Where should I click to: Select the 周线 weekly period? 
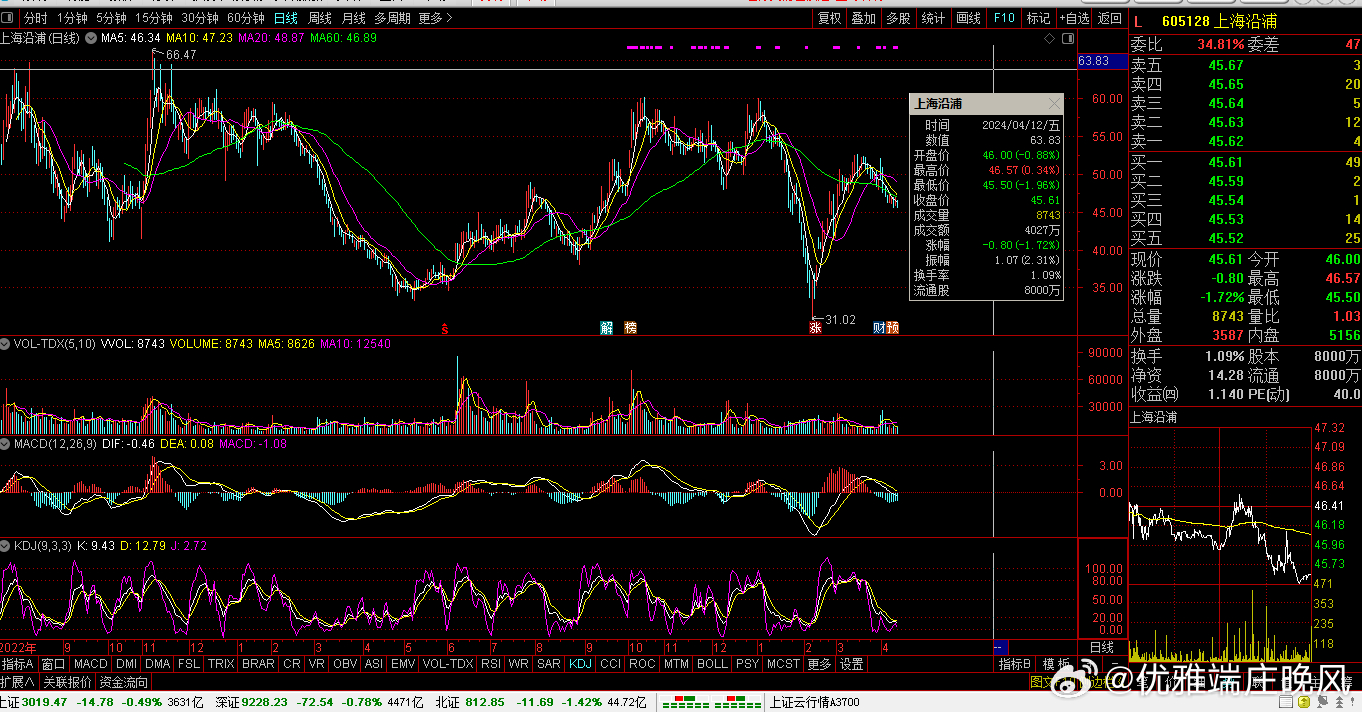pos(320,18)
